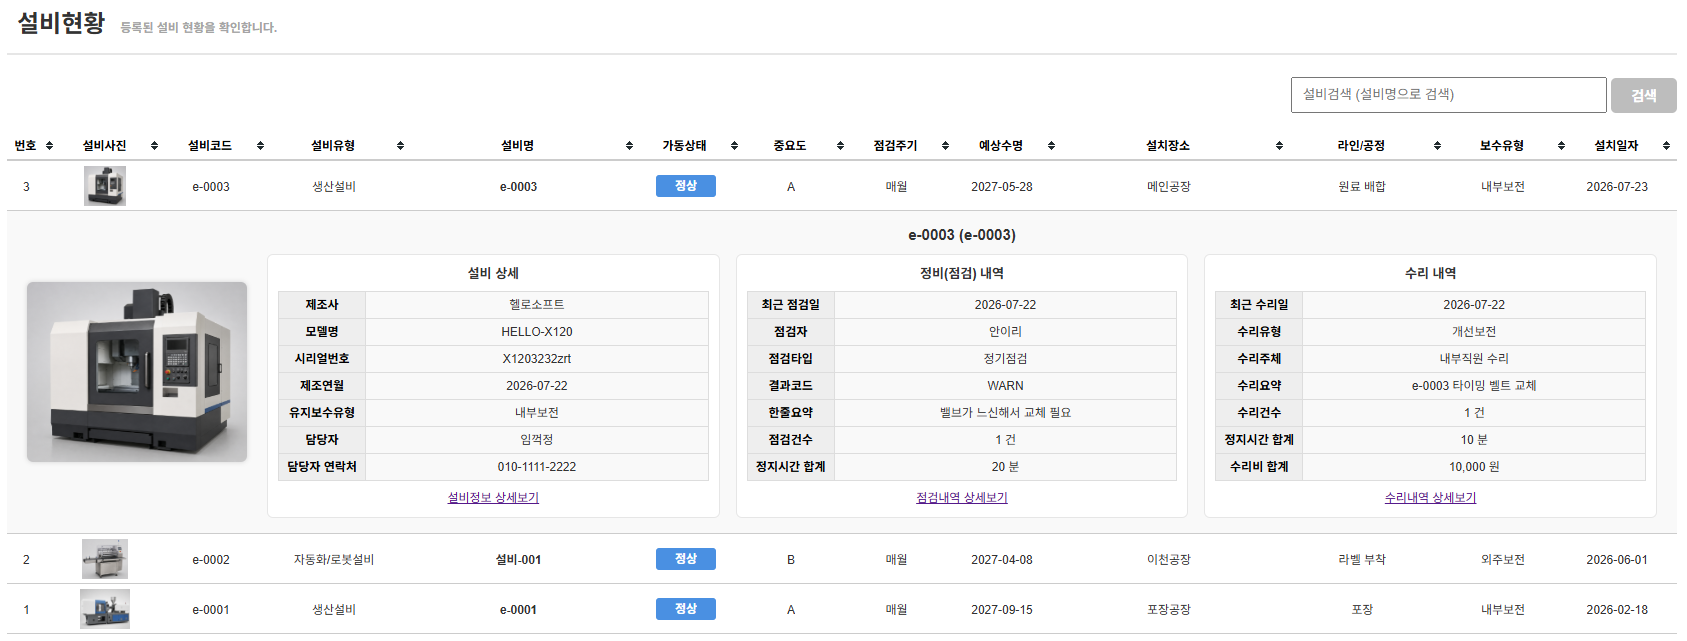This screenshot has width=1687, height=641.
Task: Open 설비정보 상세보기 link
Action: (493, 497)
